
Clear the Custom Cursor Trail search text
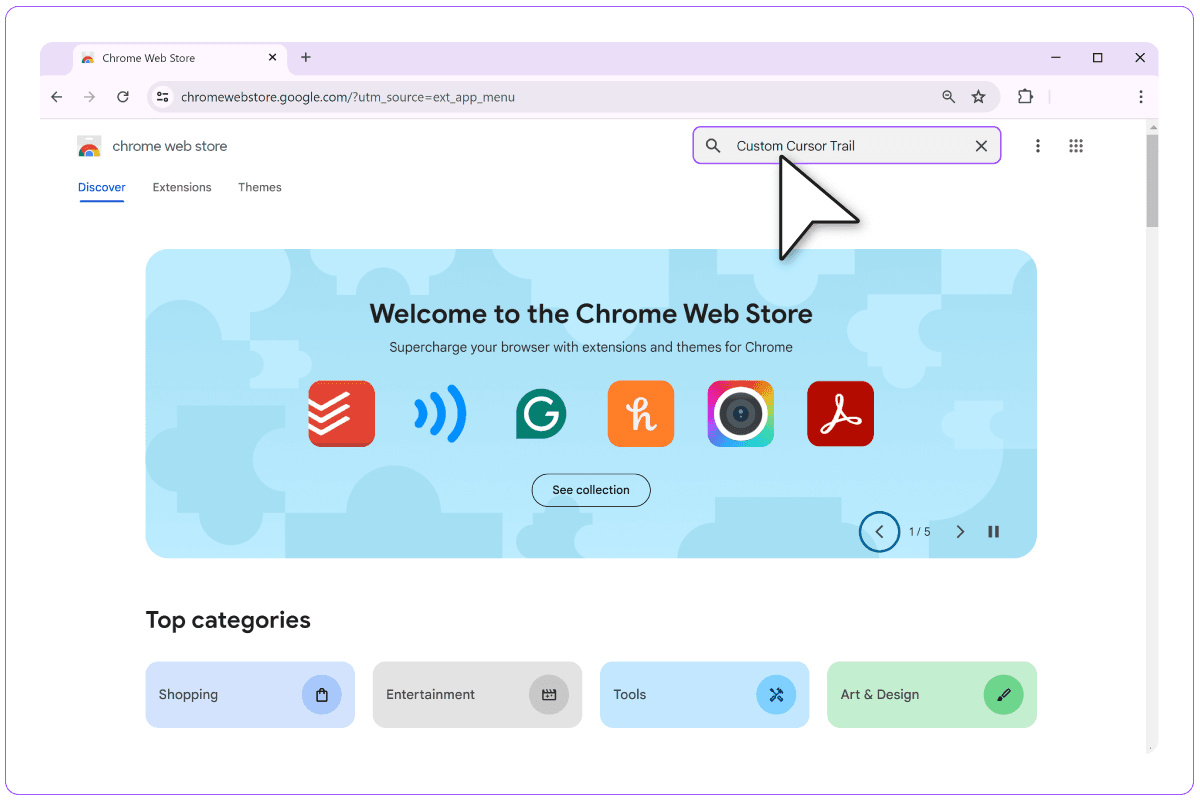(x=981, y=146)
